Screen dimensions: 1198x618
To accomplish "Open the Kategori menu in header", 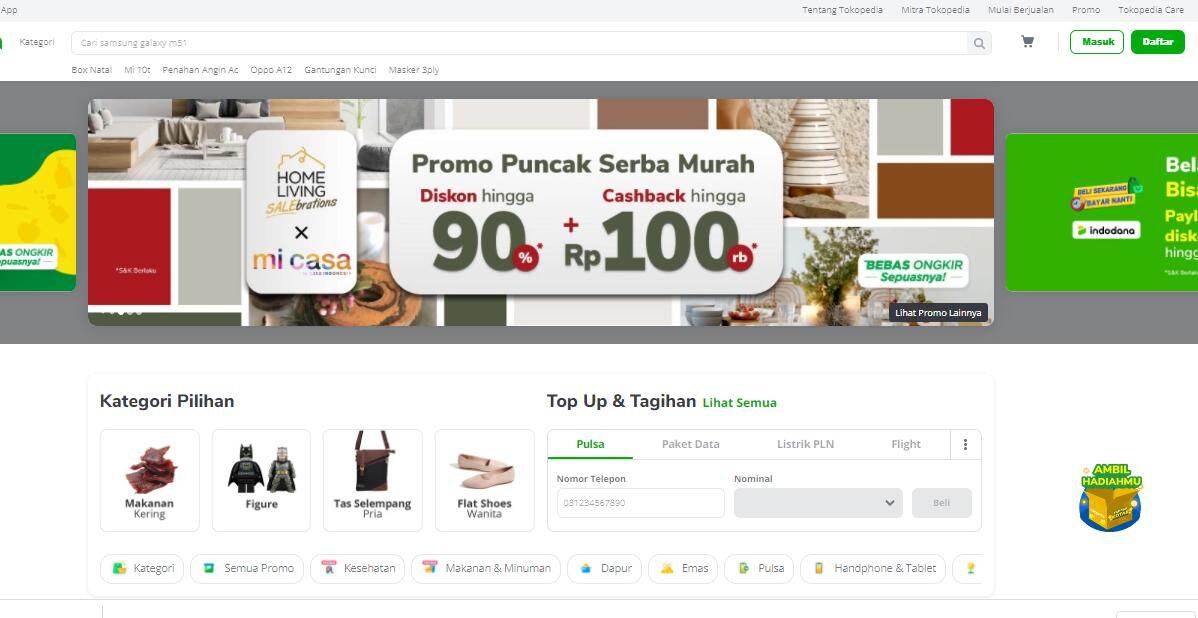I will tap(37, 42).
